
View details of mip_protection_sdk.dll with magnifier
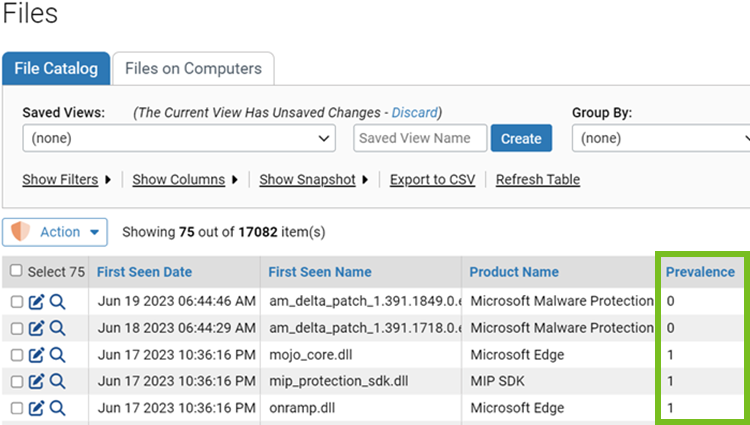(57, 381)
